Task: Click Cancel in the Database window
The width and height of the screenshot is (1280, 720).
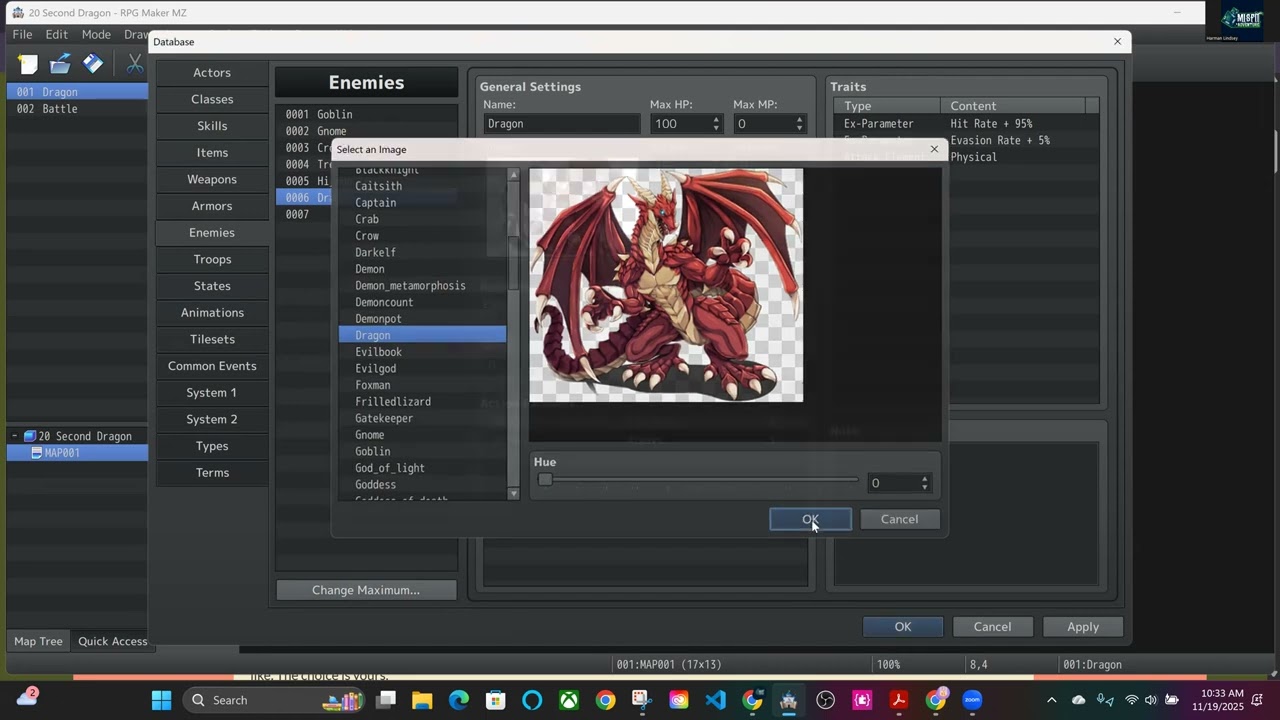Action: 992,627
